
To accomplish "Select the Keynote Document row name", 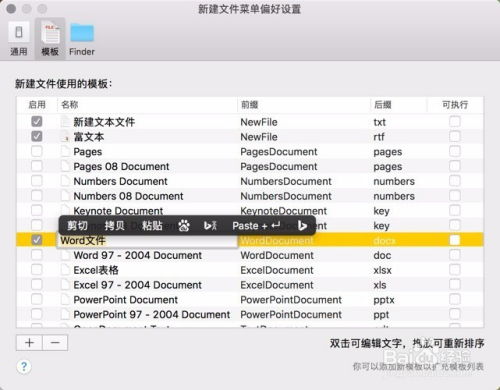I will pos(118,211).
